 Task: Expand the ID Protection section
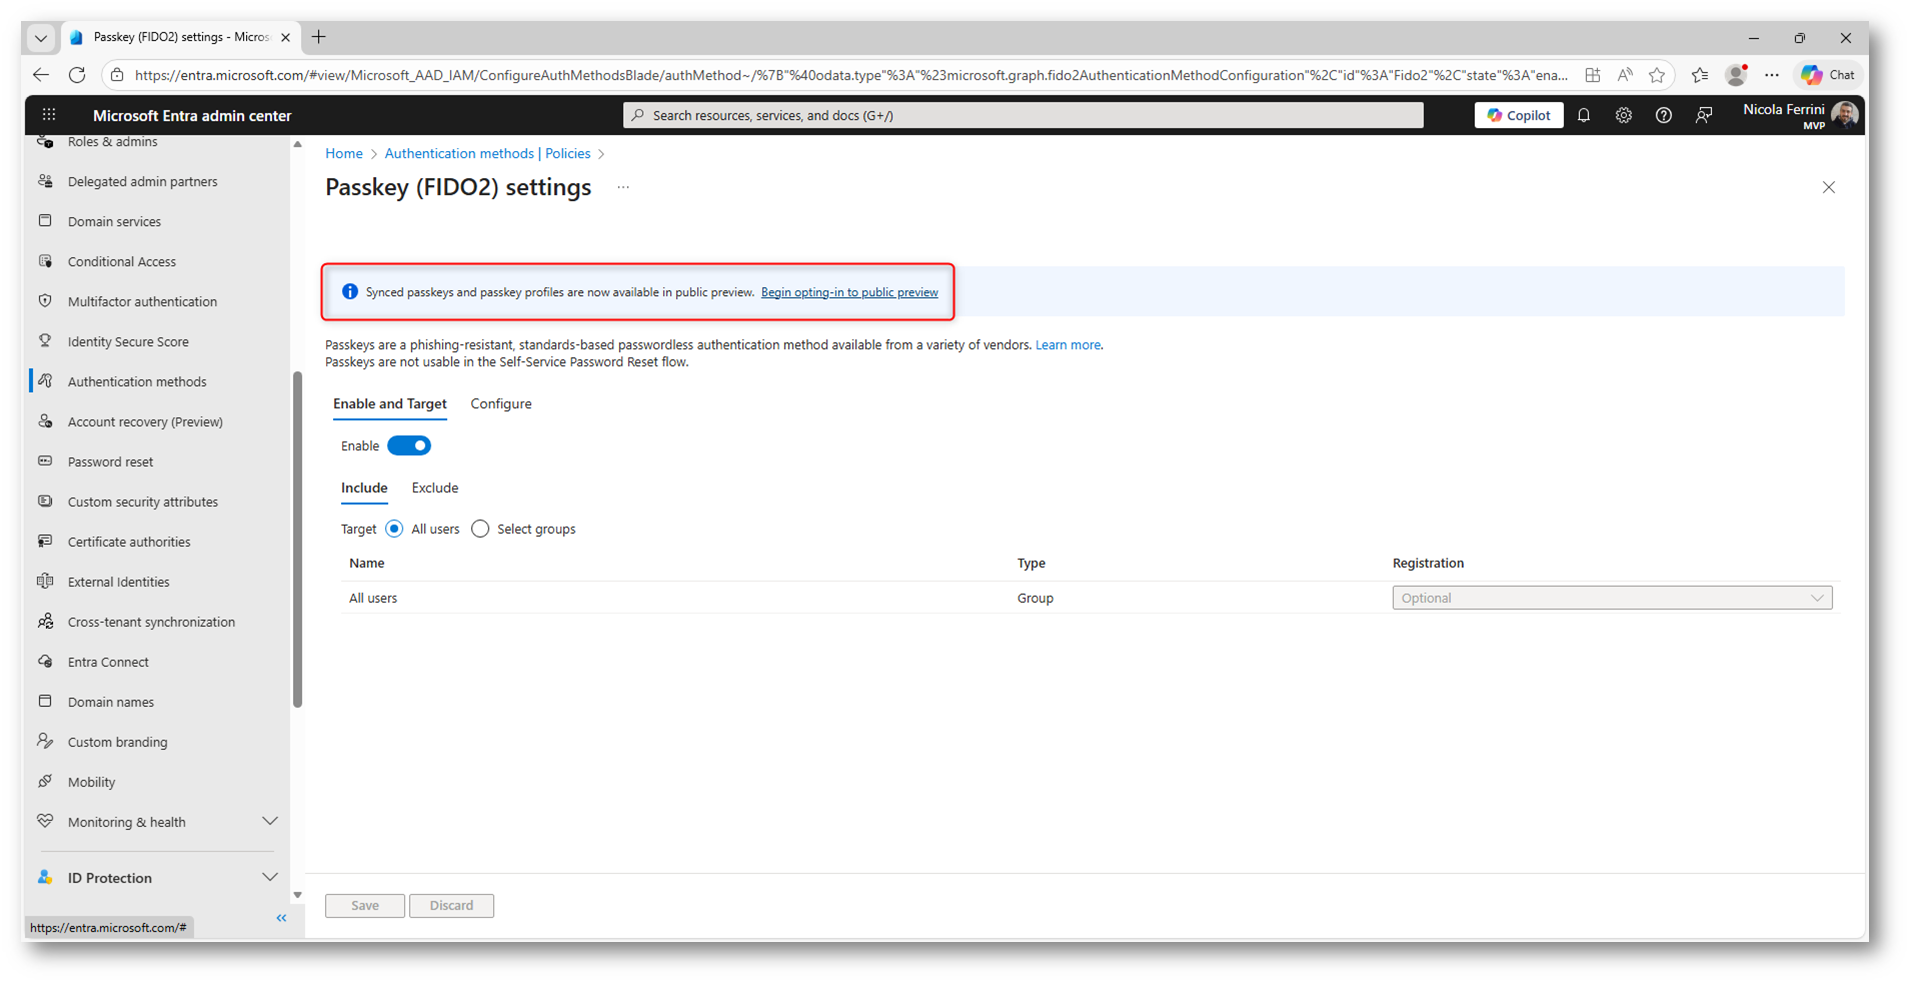click(x=270, y=877)
